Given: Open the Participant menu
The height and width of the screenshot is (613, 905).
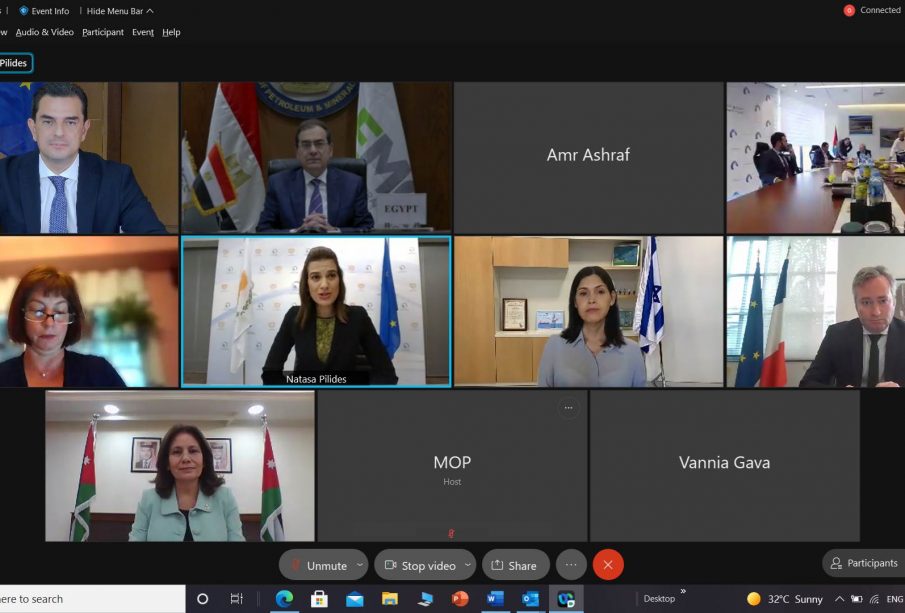Looking at the screenshot, I should (x=103, y=32).
